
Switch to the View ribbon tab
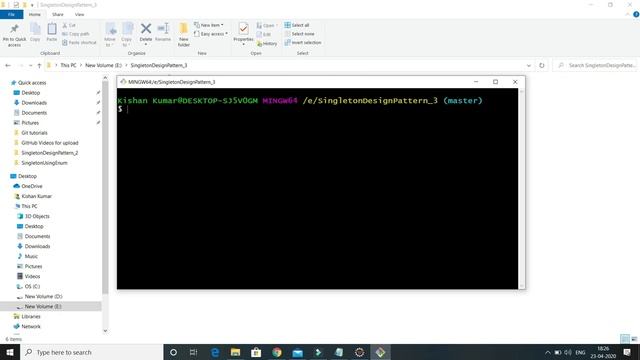coord(79,14)
